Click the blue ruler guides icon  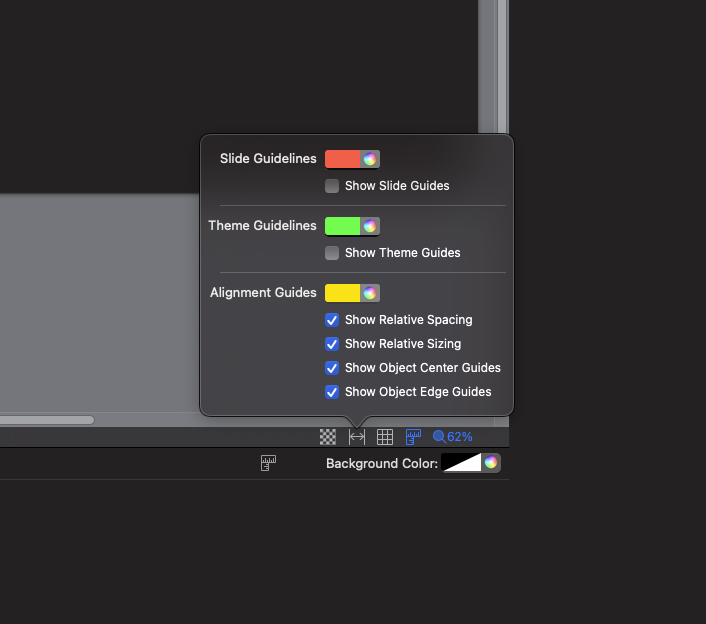(413, 437)
